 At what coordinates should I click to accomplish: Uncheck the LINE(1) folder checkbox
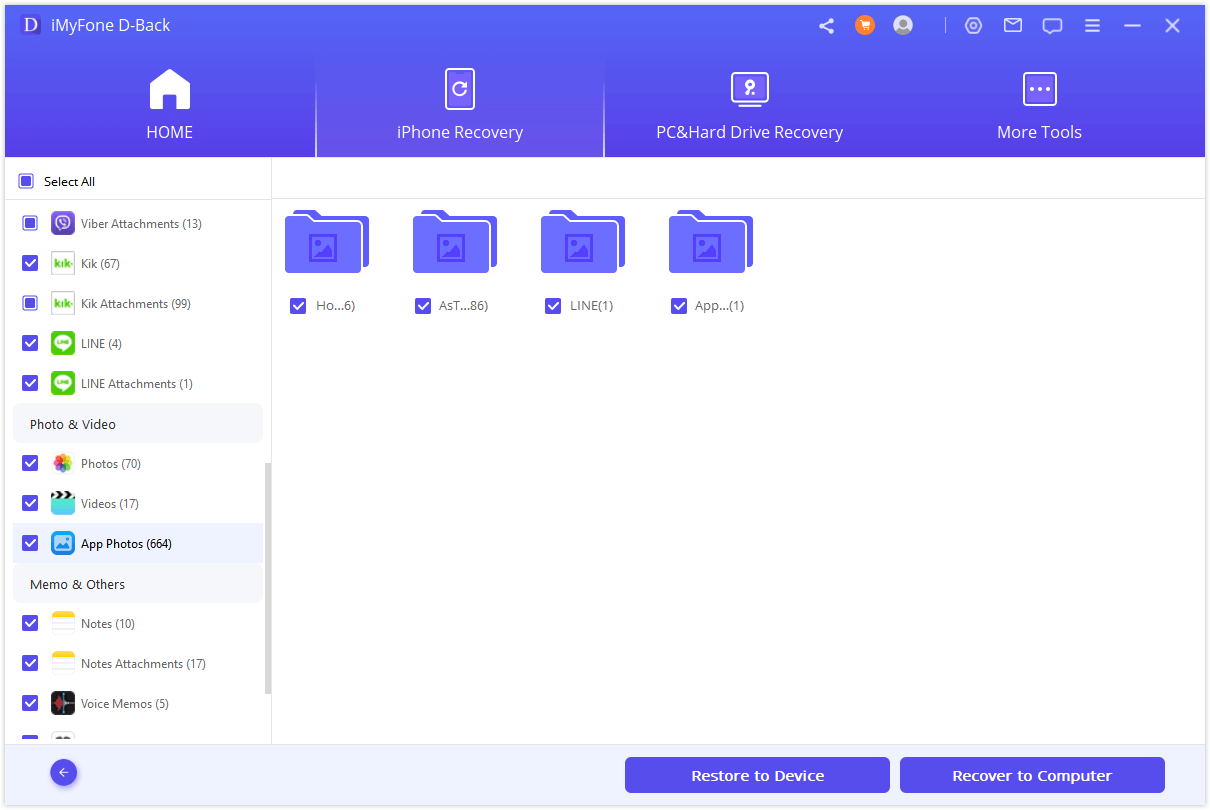pos(553,306)
